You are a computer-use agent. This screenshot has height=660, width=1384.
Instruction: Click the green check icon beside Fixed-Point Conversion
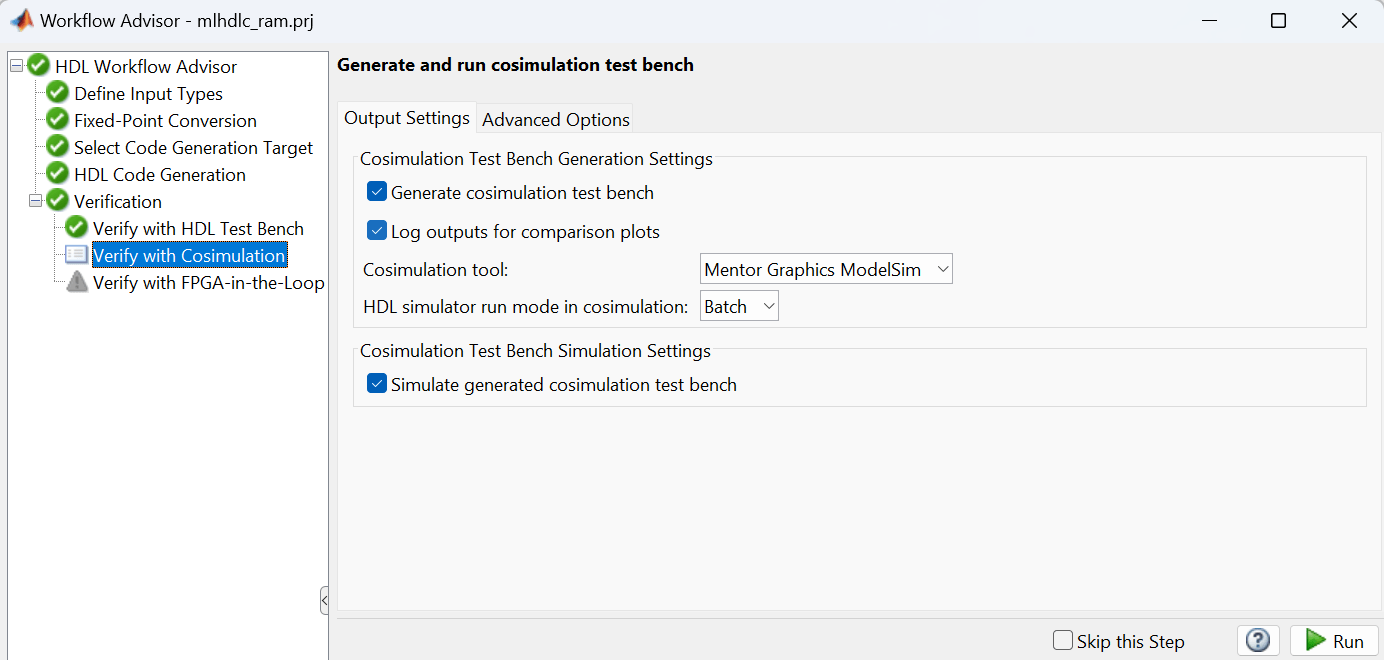57,121
